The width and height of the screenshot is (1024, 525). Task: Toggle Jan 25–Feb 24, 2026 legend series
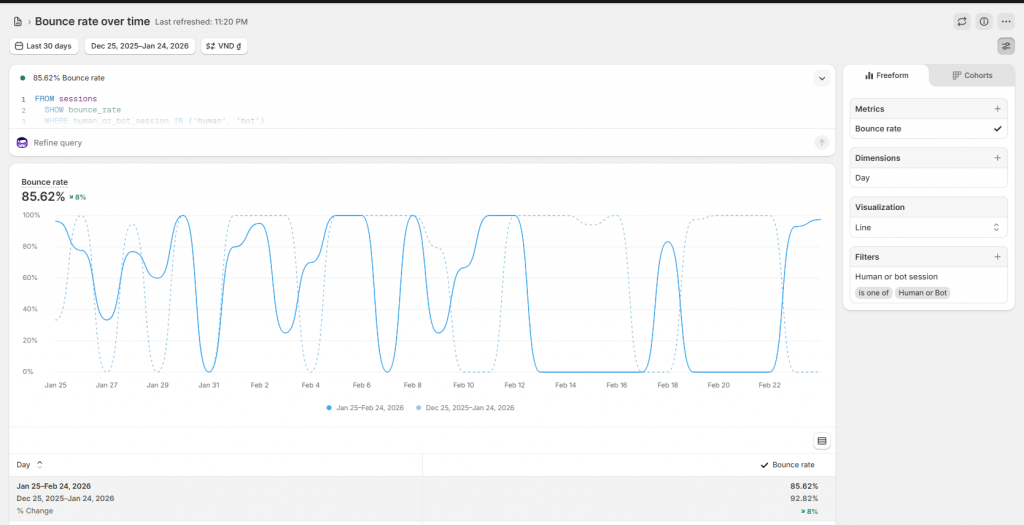(365, 407)
